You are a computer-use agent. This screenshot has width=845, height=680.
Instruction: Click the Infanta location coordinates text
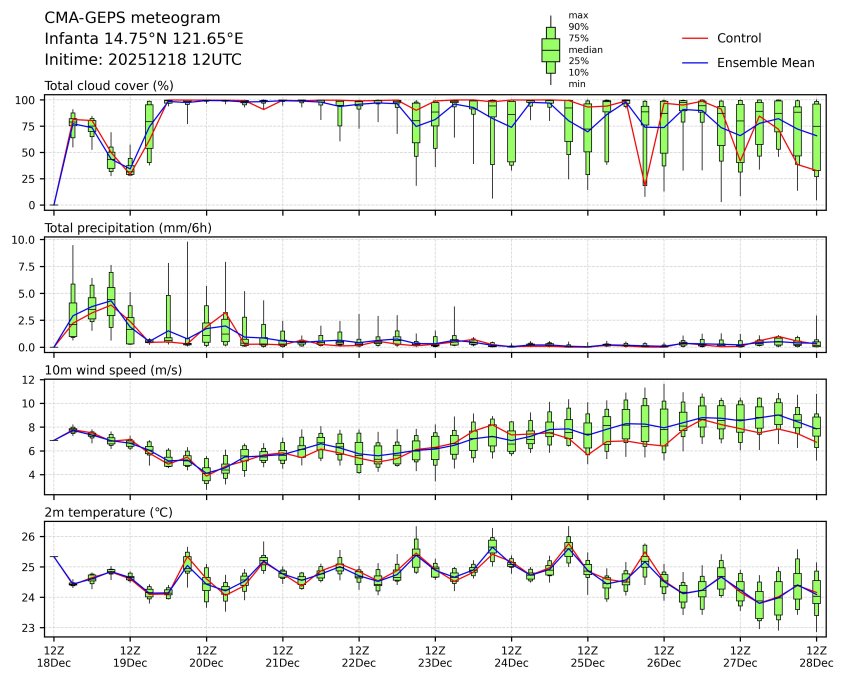click(144, 39)
